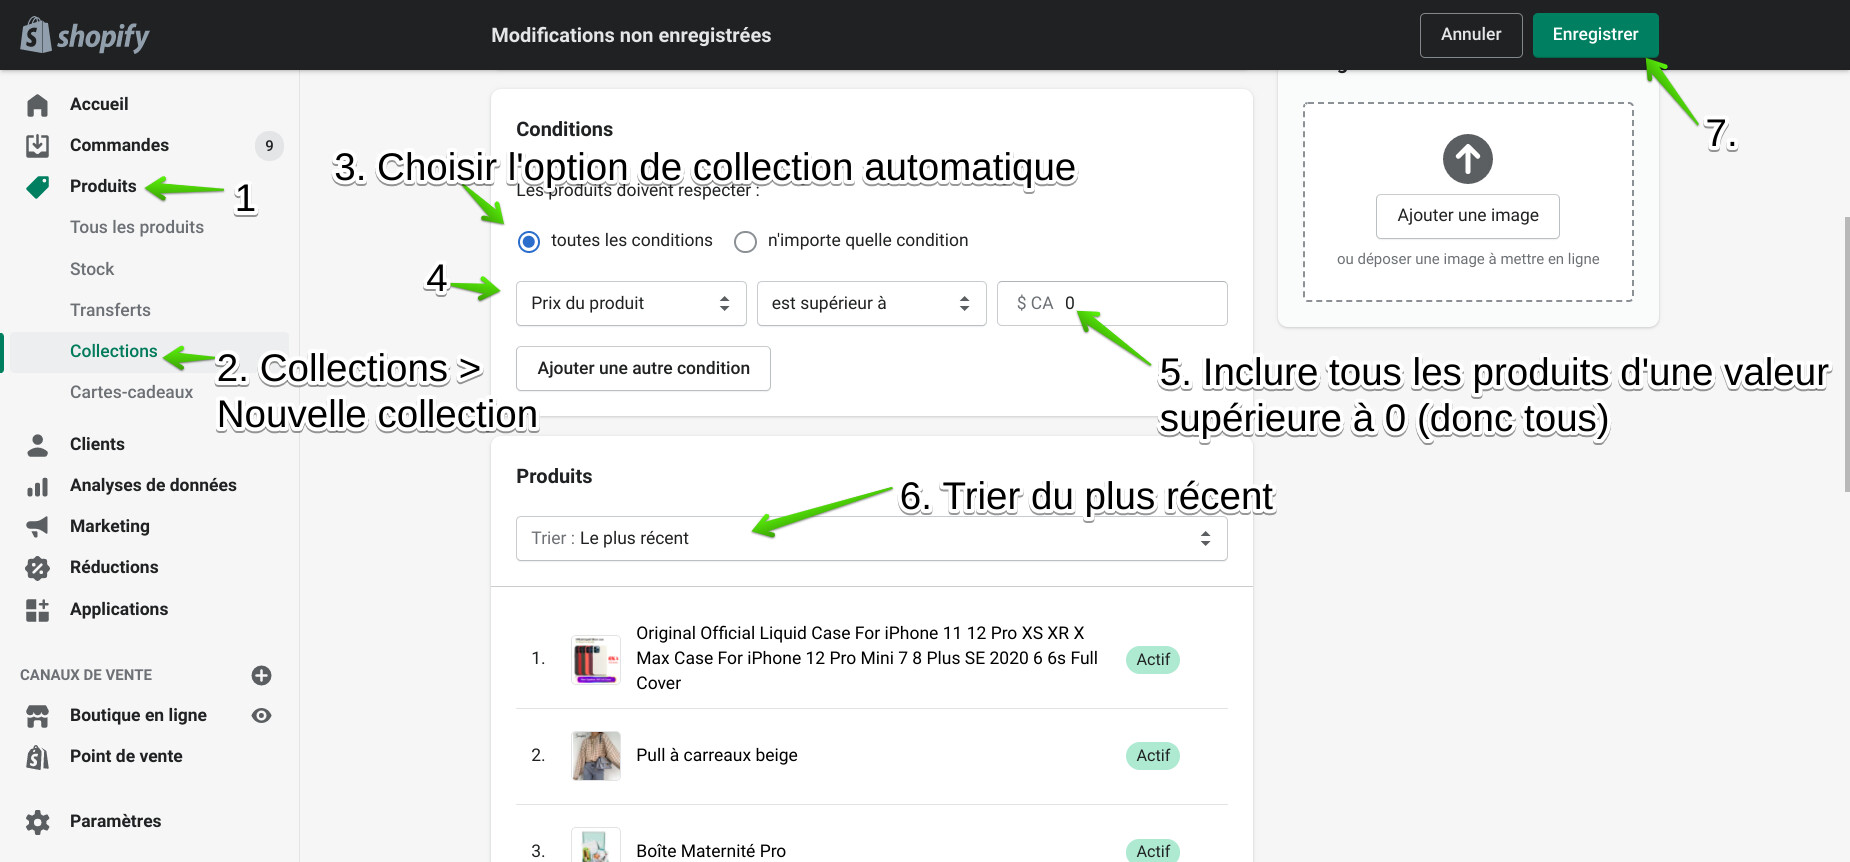This screenshot has width=1850, height=862.
Task: Click the page vertical scrollbar
Action: [x=1846, y=354]
